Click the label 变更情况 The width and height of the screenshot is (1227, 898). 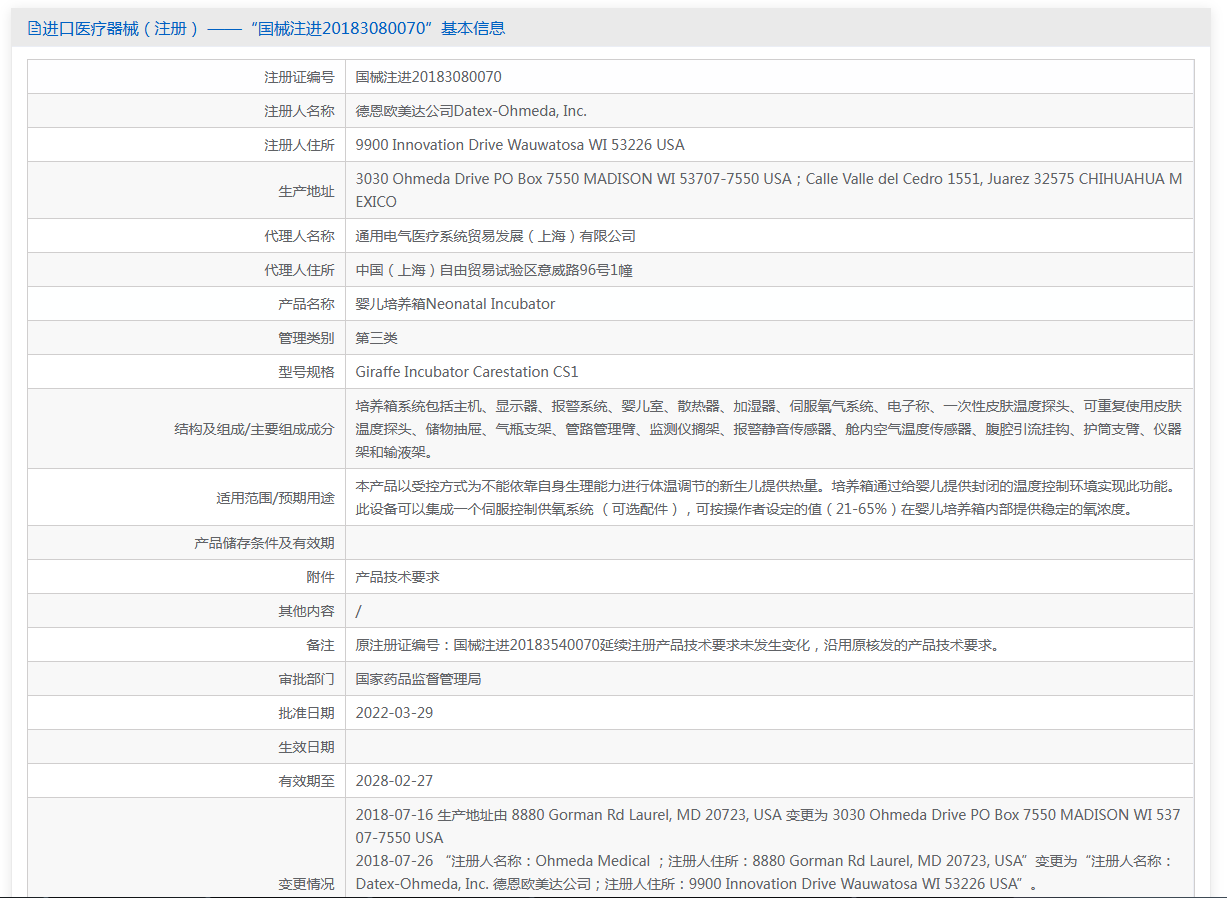tap(306, 884)
